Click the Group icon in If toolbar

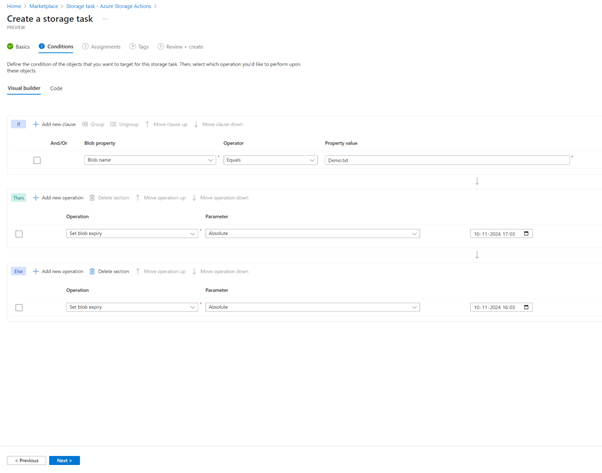click(x=85, y=124)
